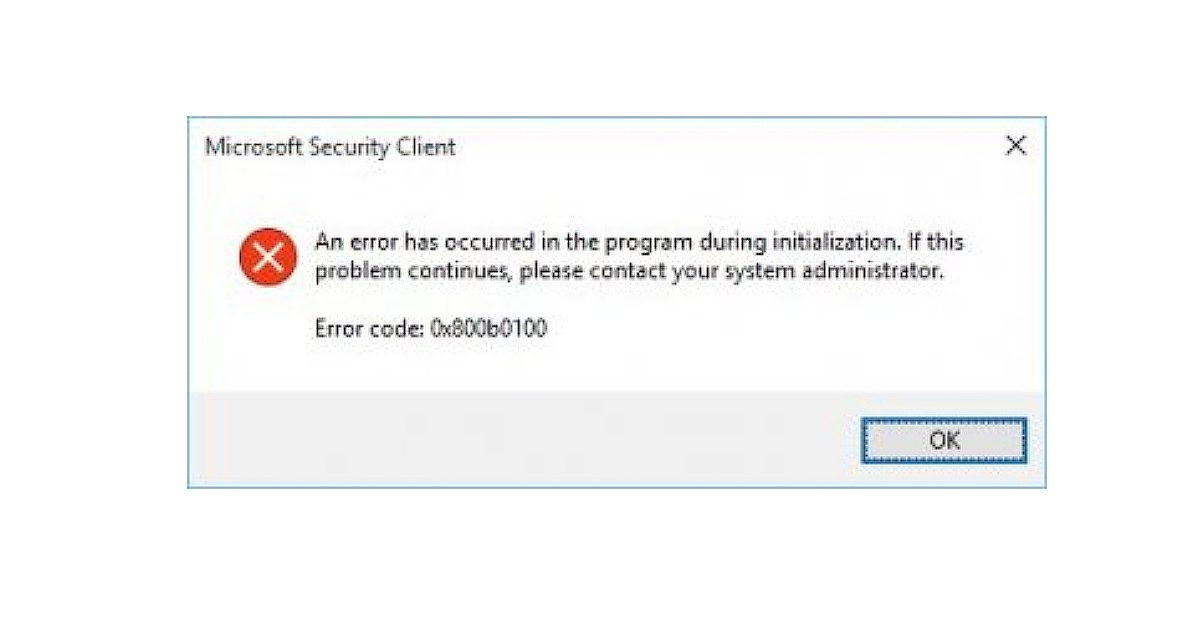Click the Microsoft Security Client title text
The height and width of the screenshot is (627, 1200).
[329, 147]
